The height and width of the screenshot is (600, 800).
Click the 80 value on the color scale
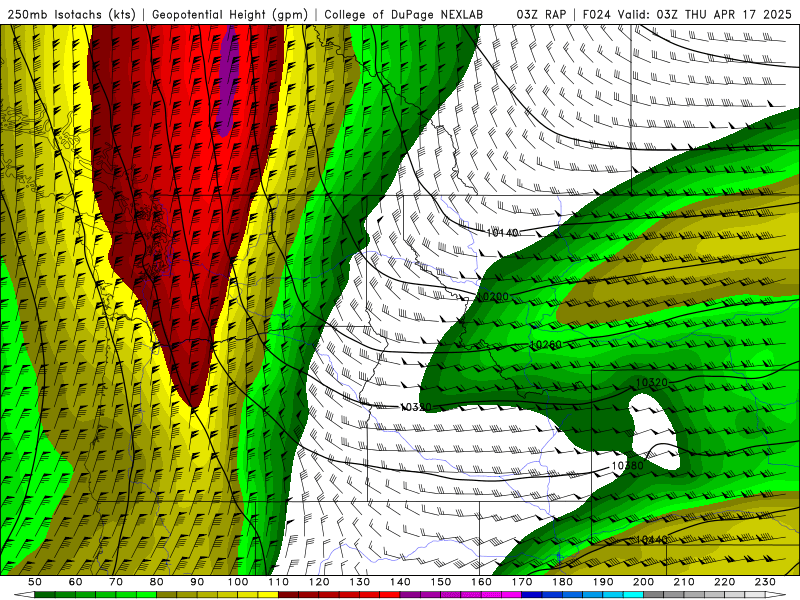tap(157, 582)
